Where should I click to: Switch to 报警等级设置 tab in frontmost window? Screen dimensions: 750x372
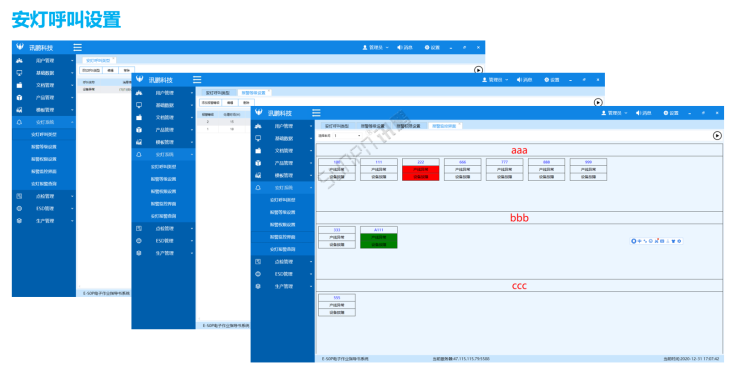click(373, 126)
